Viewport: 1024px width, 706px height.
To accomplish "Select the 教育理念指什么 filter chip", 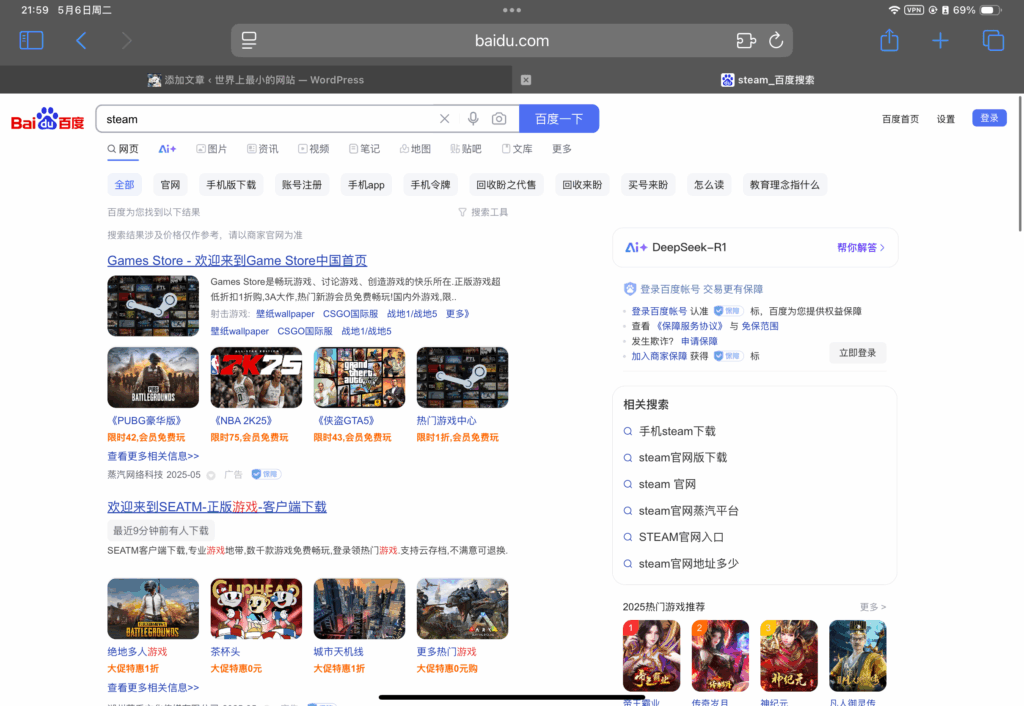I will (784, 185).
